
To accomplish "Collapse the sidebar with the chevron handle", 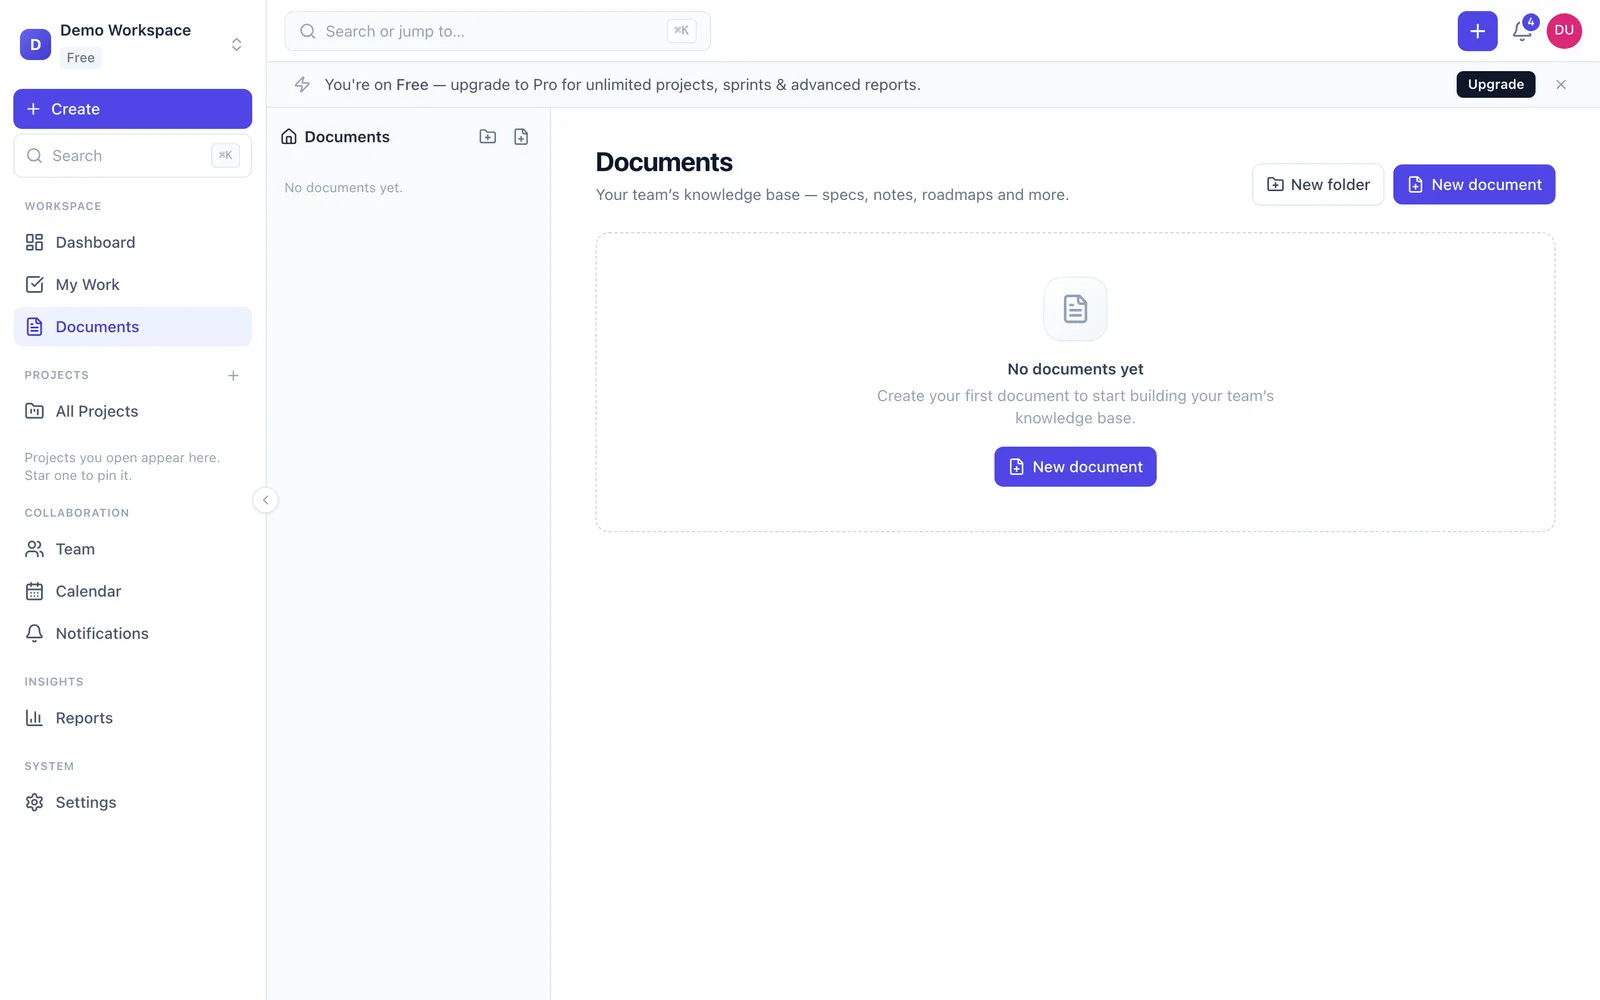I will (x=265, y=500).
